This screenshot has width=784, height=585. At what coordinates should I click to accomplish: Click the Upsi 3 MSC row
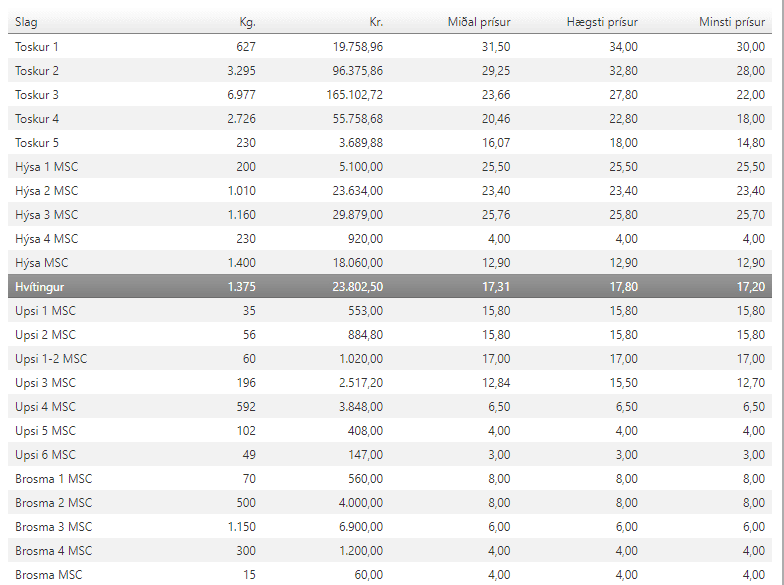[390, 382]
